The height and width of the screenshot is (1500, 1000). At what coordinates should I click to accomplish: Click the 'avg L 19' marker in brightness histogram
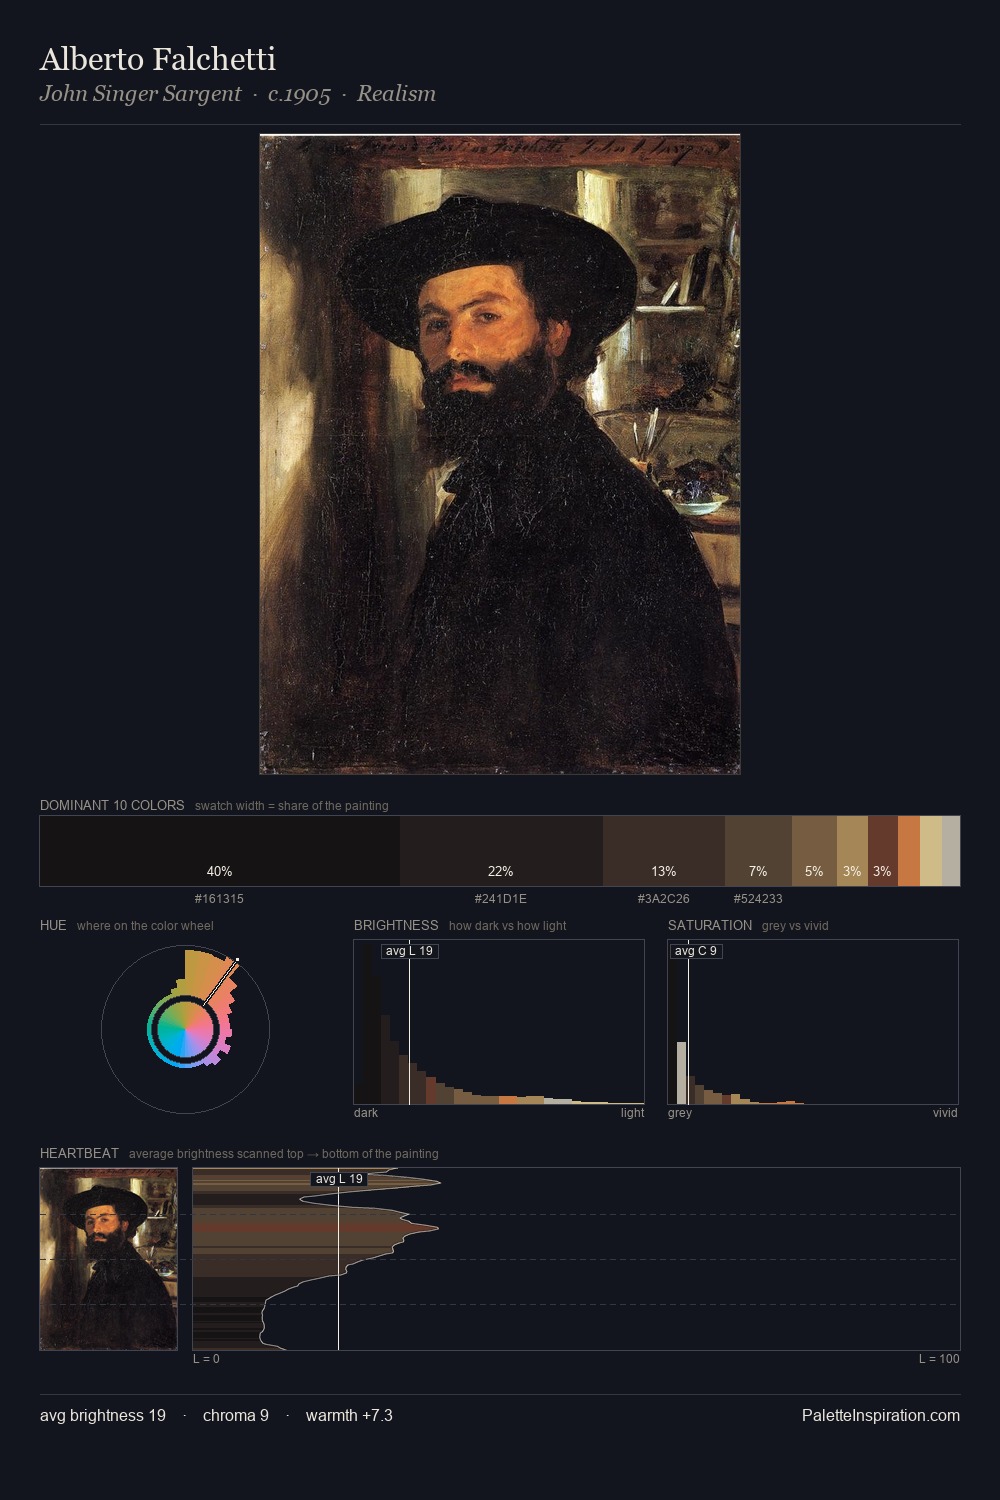pyautogui.click(x=409, y=951)
